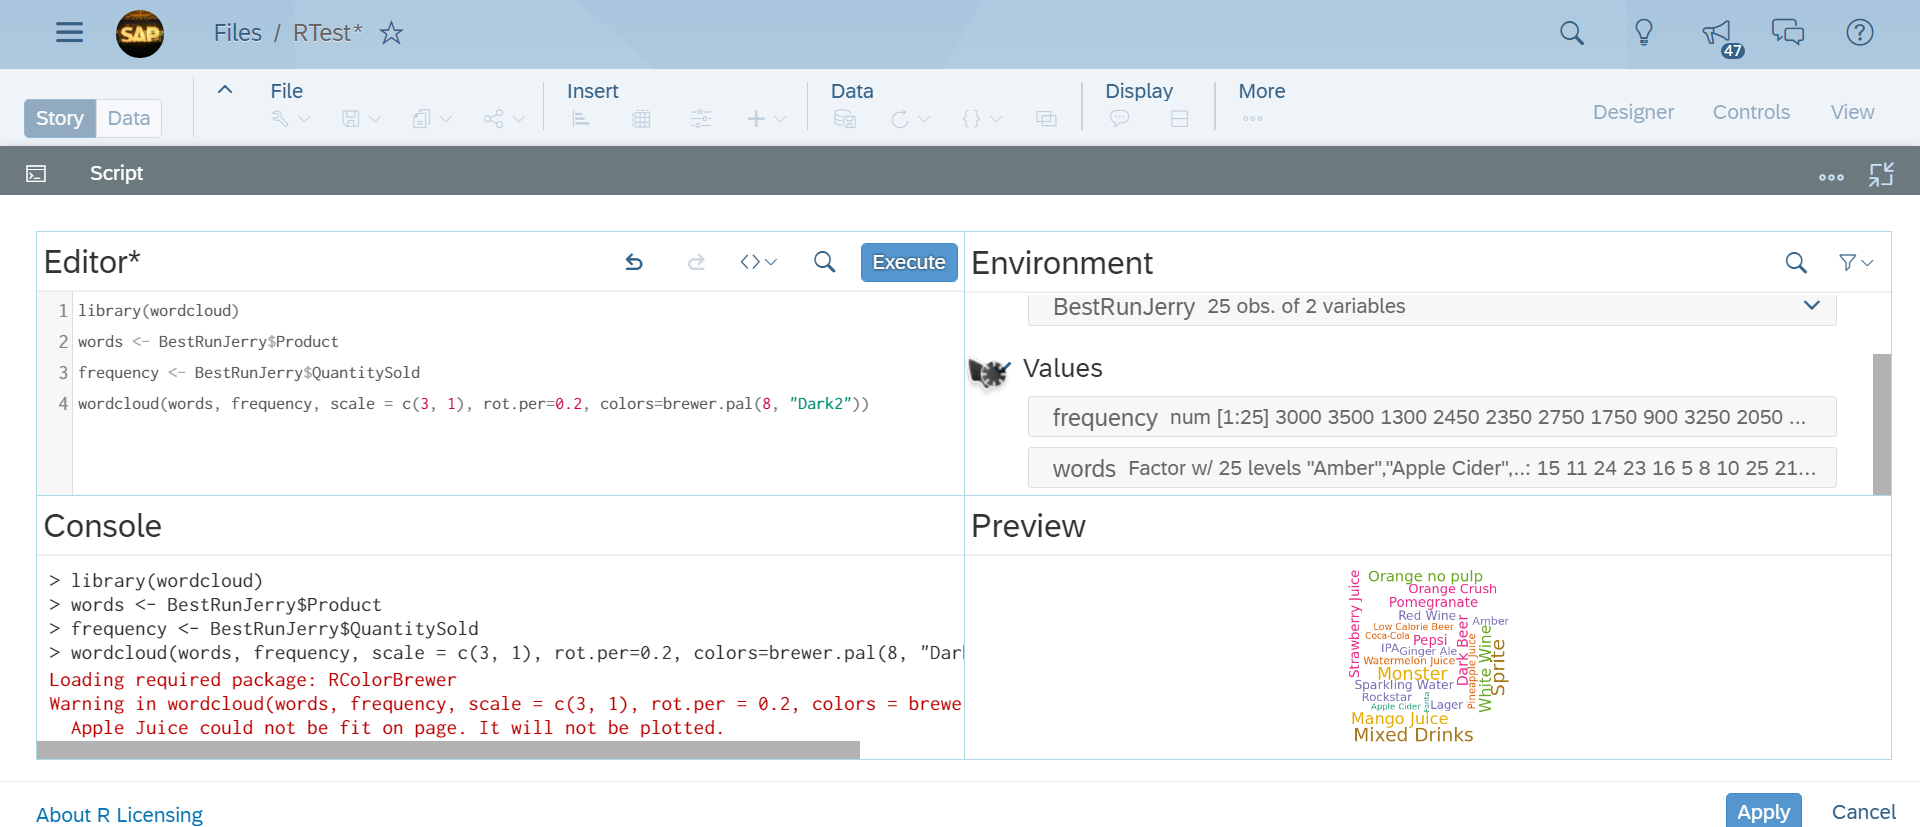The width and height of the screenshot is (1920, 827).
Task: Expand the BestRunJerry data frame
Action: (1812, 305)
